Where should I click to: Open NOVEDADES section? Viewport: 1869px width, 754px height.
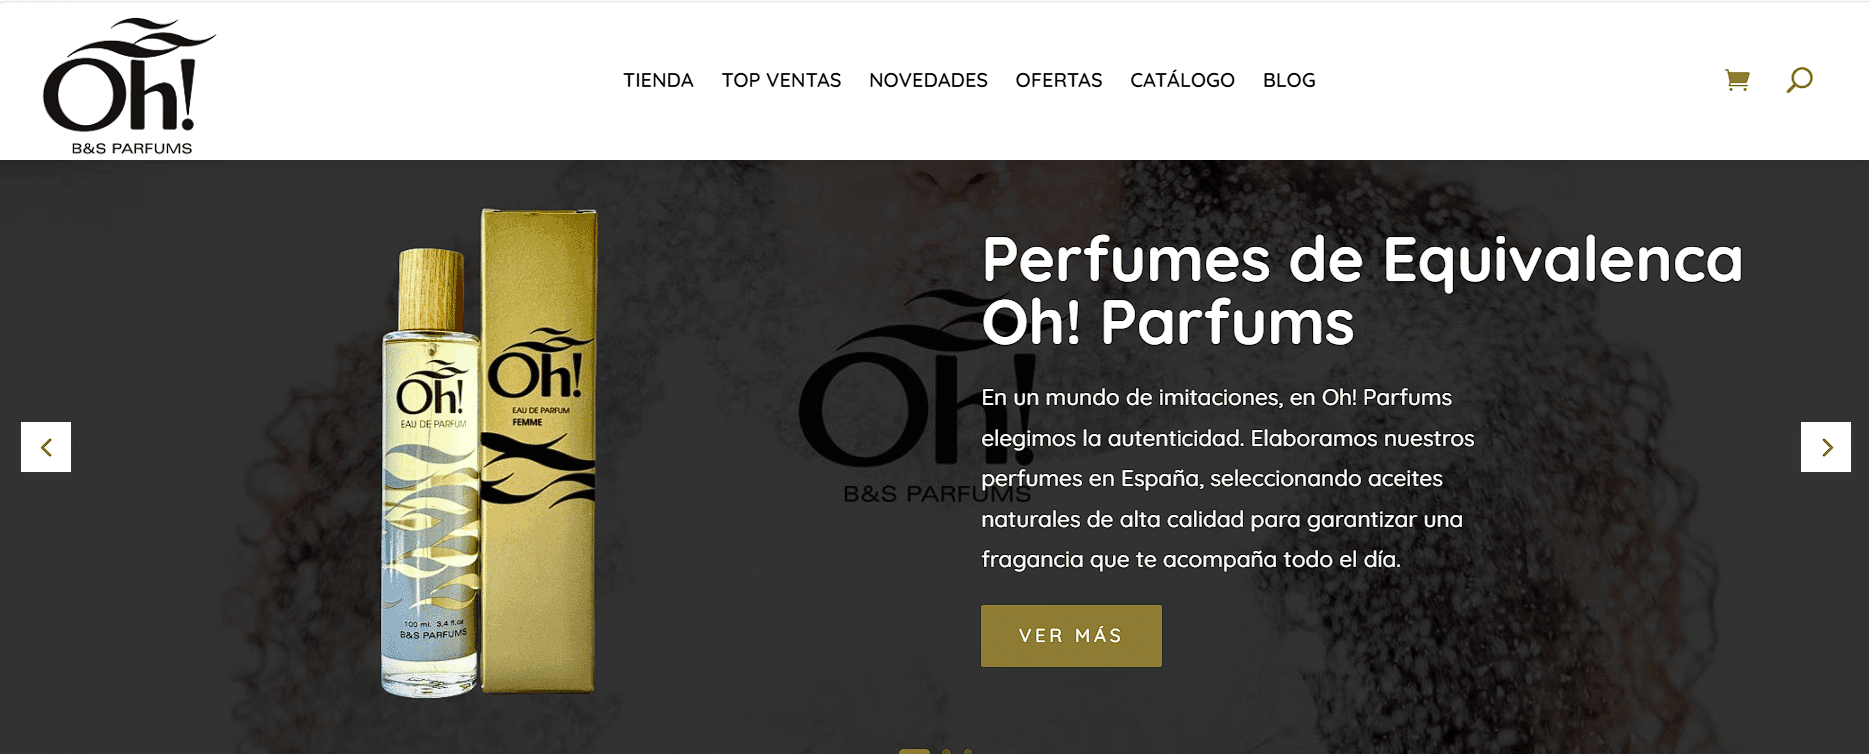coord(928,80)
